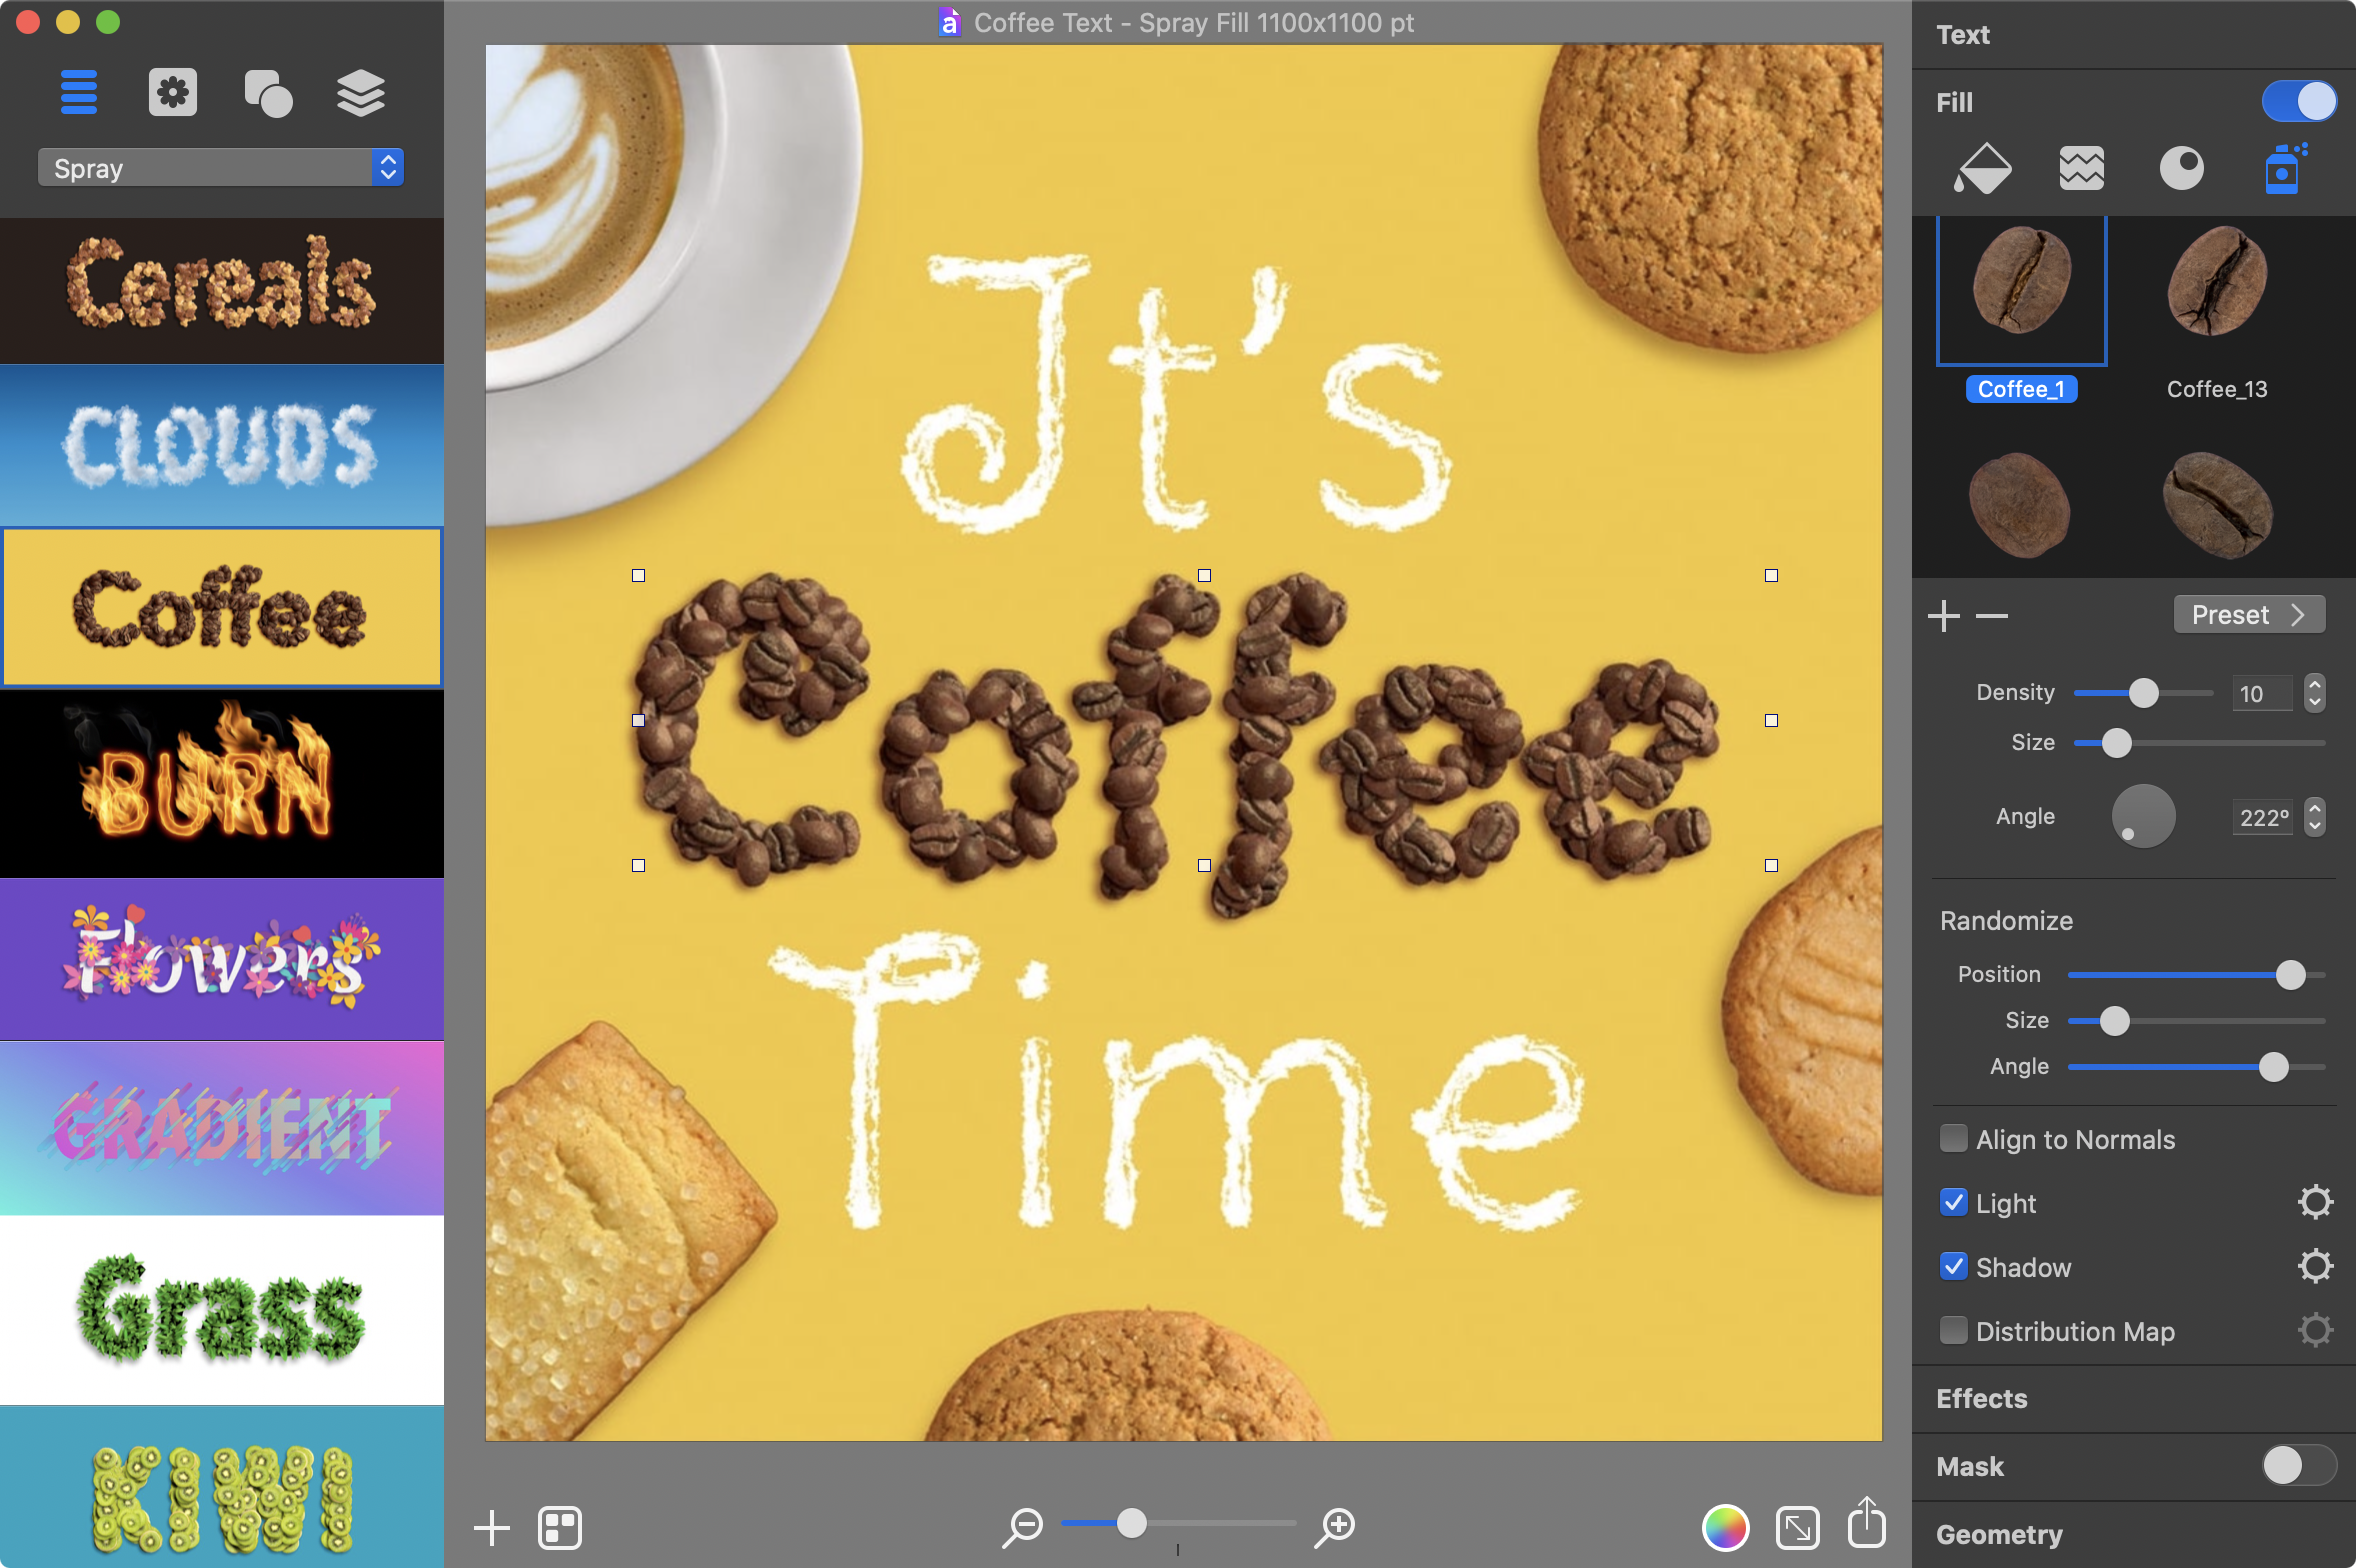Adjust the Density slider

[x=2143, y=692]
